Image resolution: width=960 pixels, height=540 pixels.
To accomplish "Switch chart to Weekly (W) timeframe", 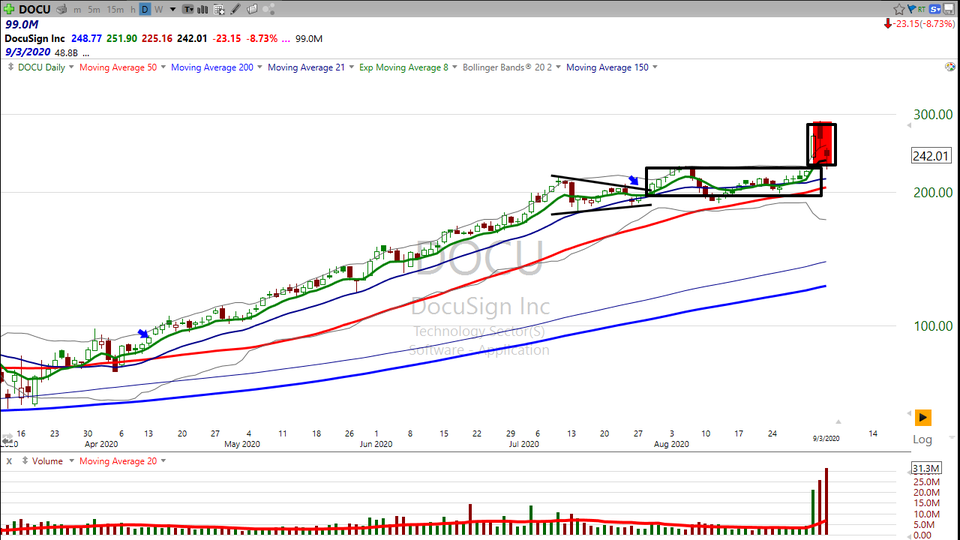I will 161,9.
